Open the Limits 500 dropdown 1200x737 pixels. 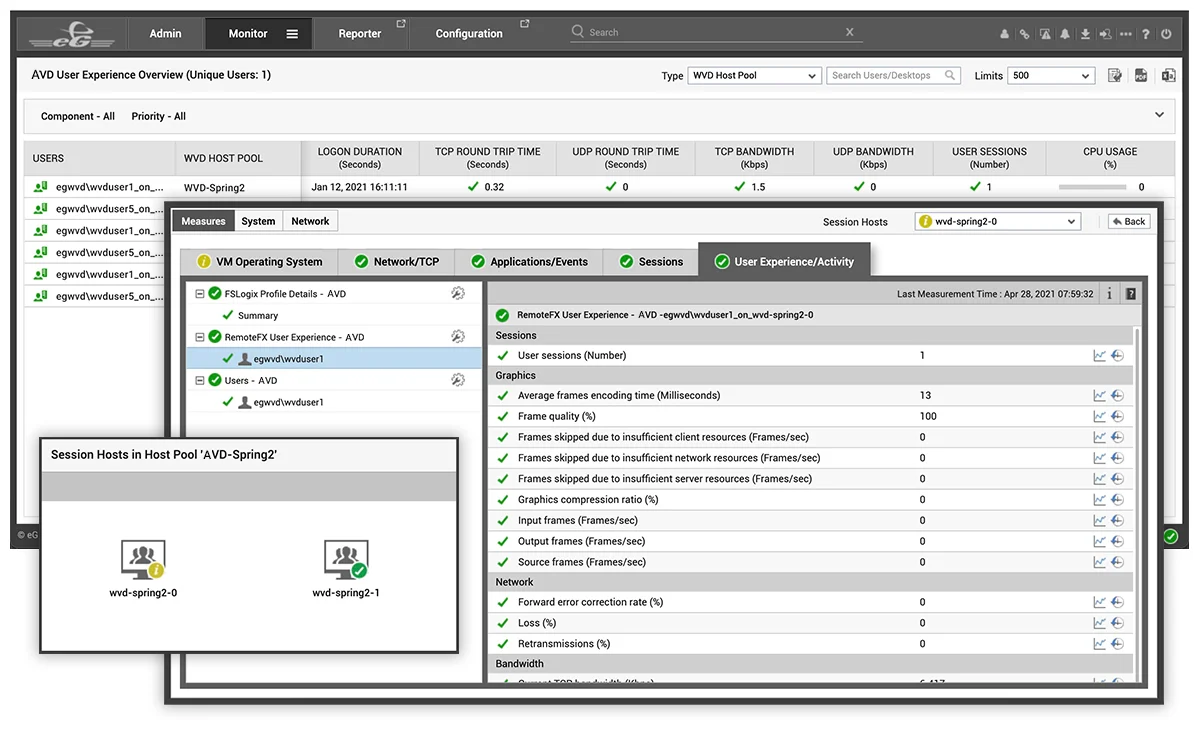tap(1051, 75)
